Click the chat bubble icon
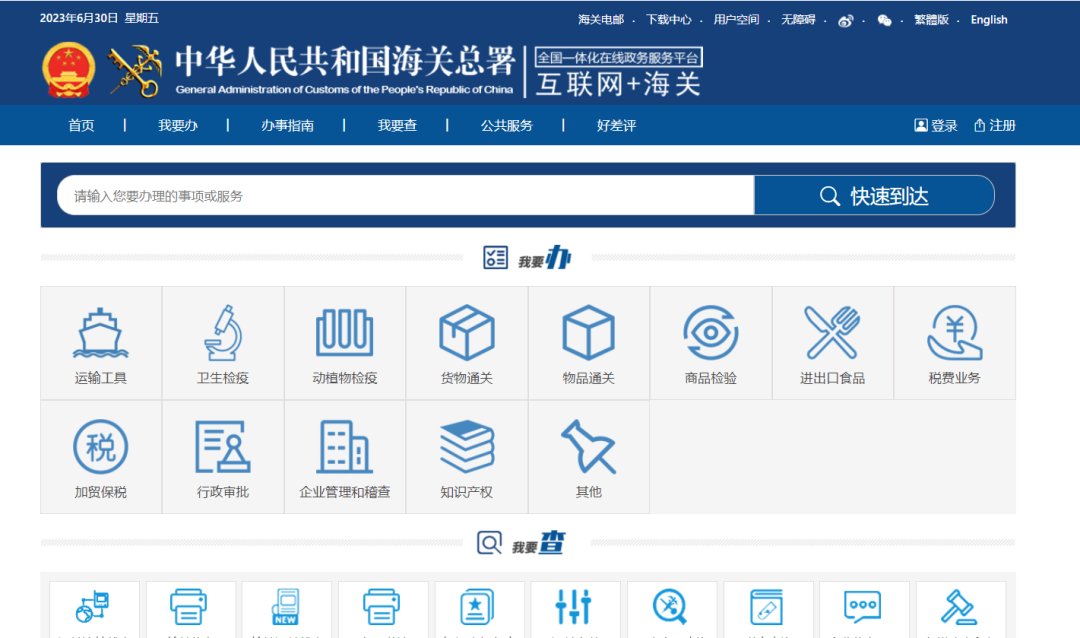 (x=862, y=607)
